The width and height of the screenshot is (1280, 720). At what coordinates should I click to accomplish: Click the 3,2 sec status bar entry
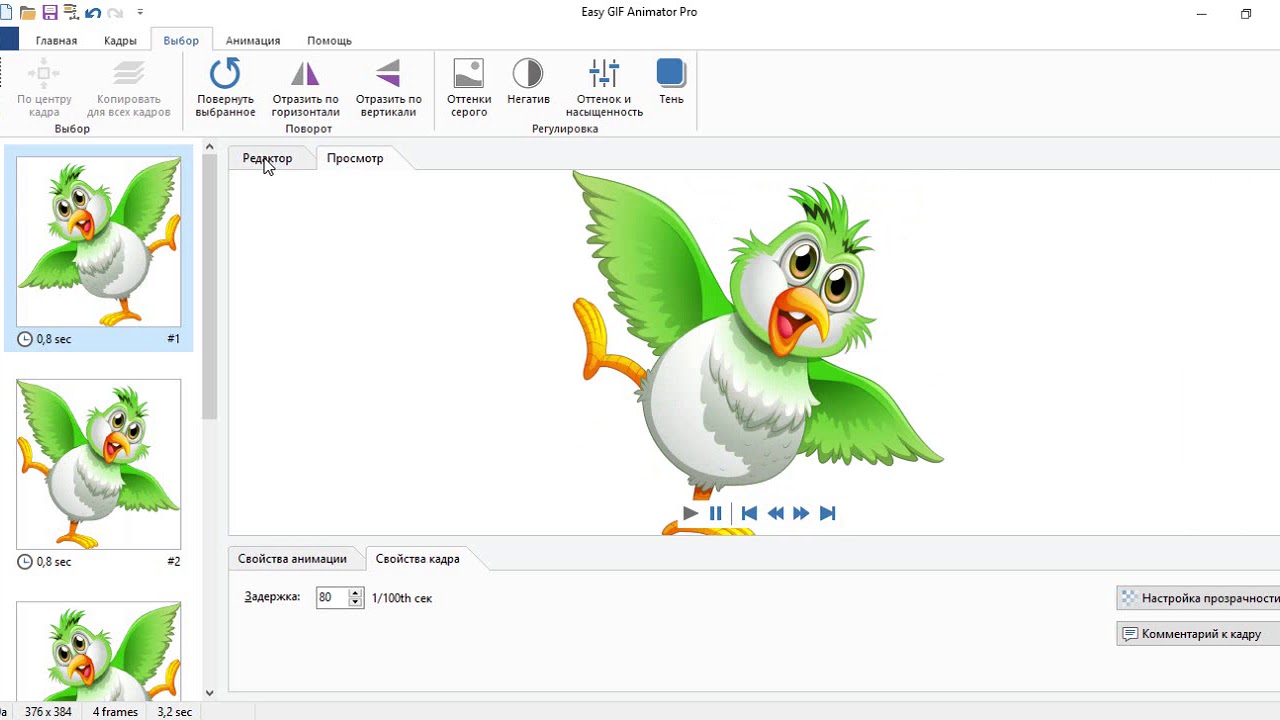[175, 712]
